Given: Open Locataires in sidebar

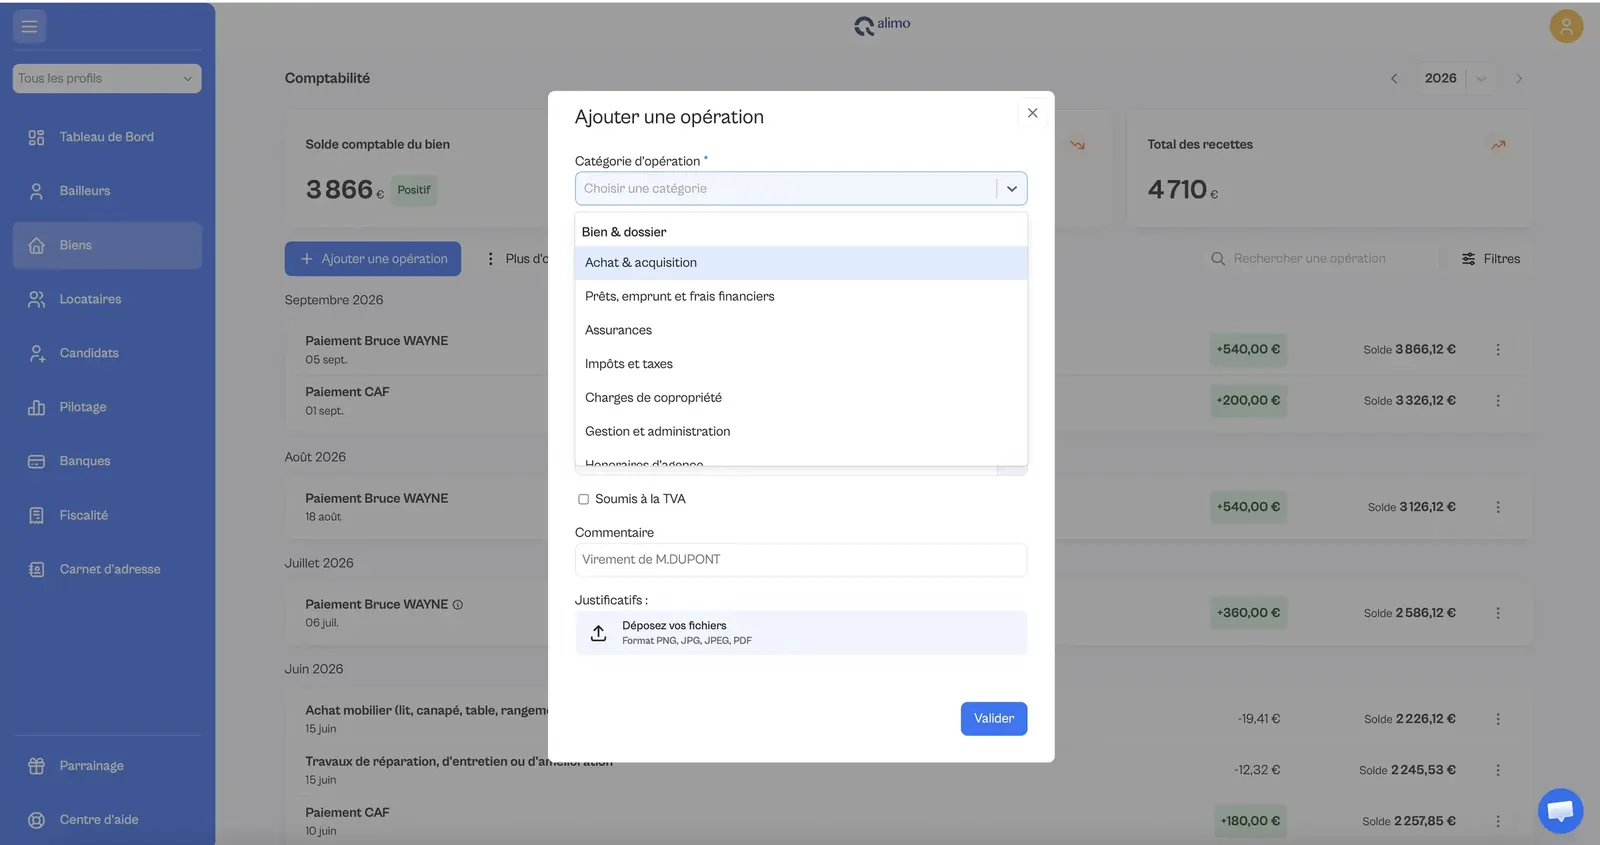Looking at the screenshot, I should click(107, 299).
